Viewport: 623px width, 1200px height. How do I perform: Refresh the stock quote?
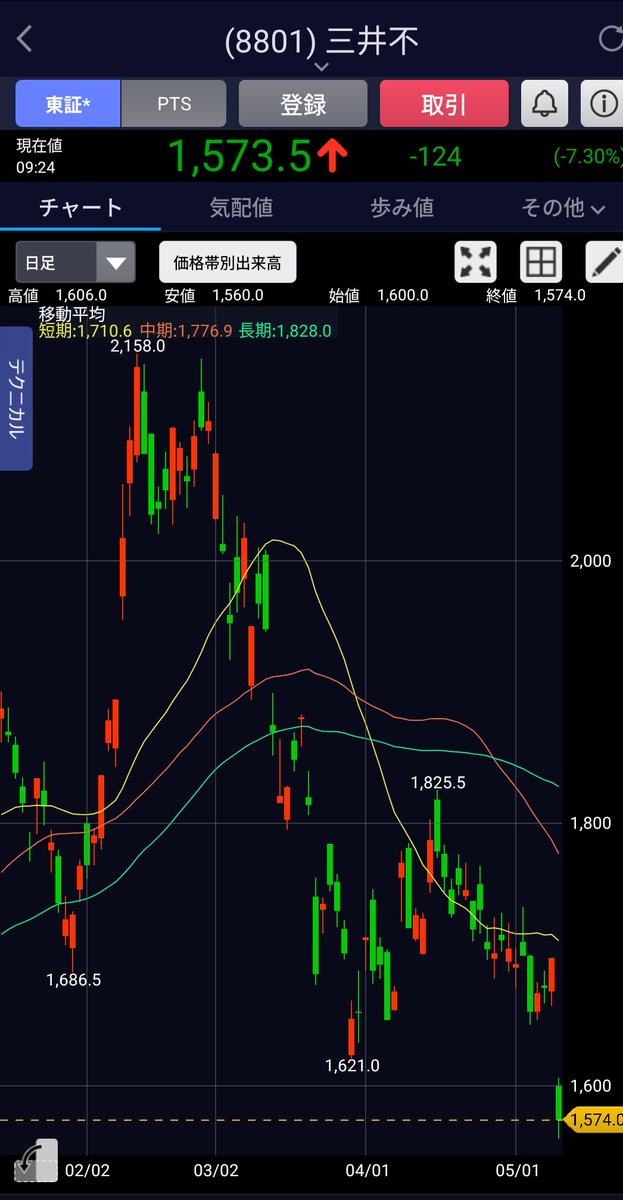609,40
